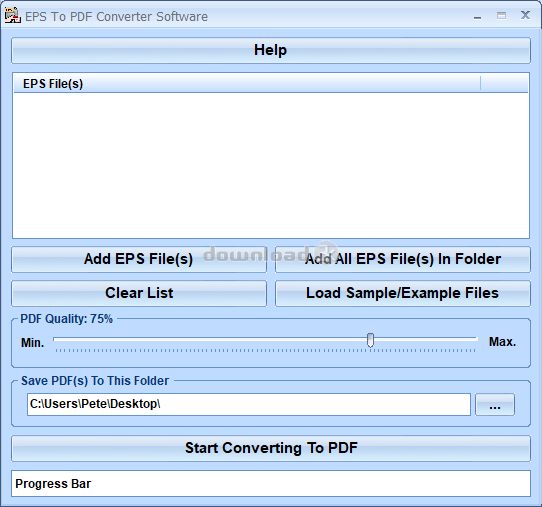This screenshot has width=542, height=507.
Task: Minimize the converter window
Action: click(477, 16)
